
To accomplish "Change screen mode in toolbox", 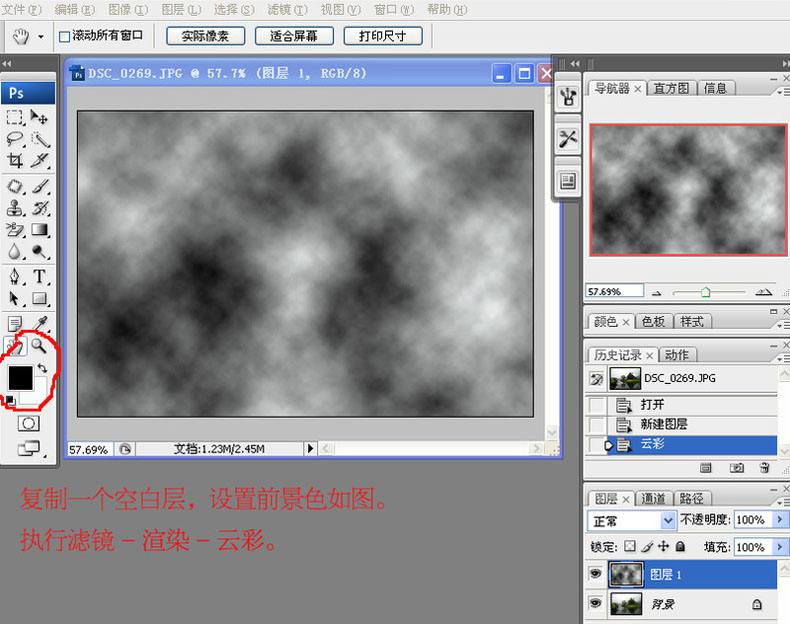I will click(29, 448).
